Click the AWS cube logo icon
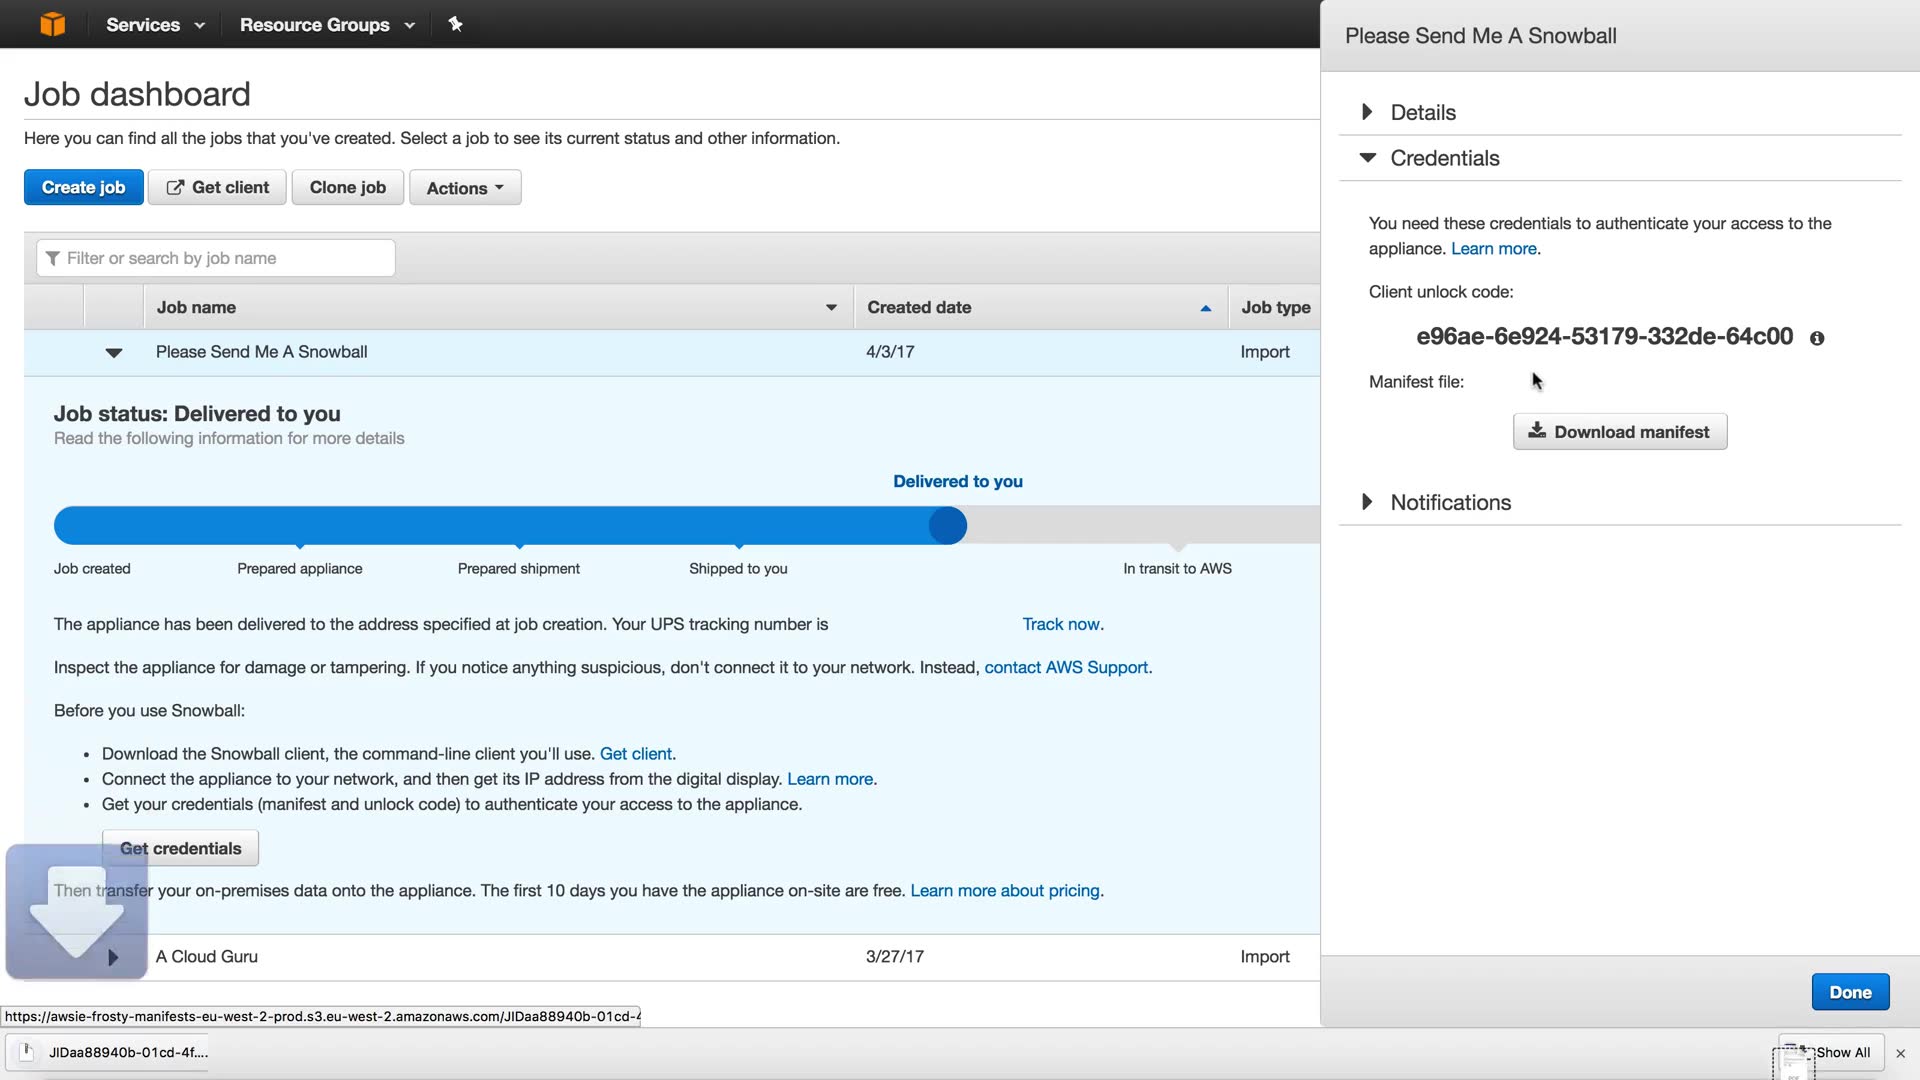The width and height of the screenshot is (1920, 1080). tap(52, 24)
